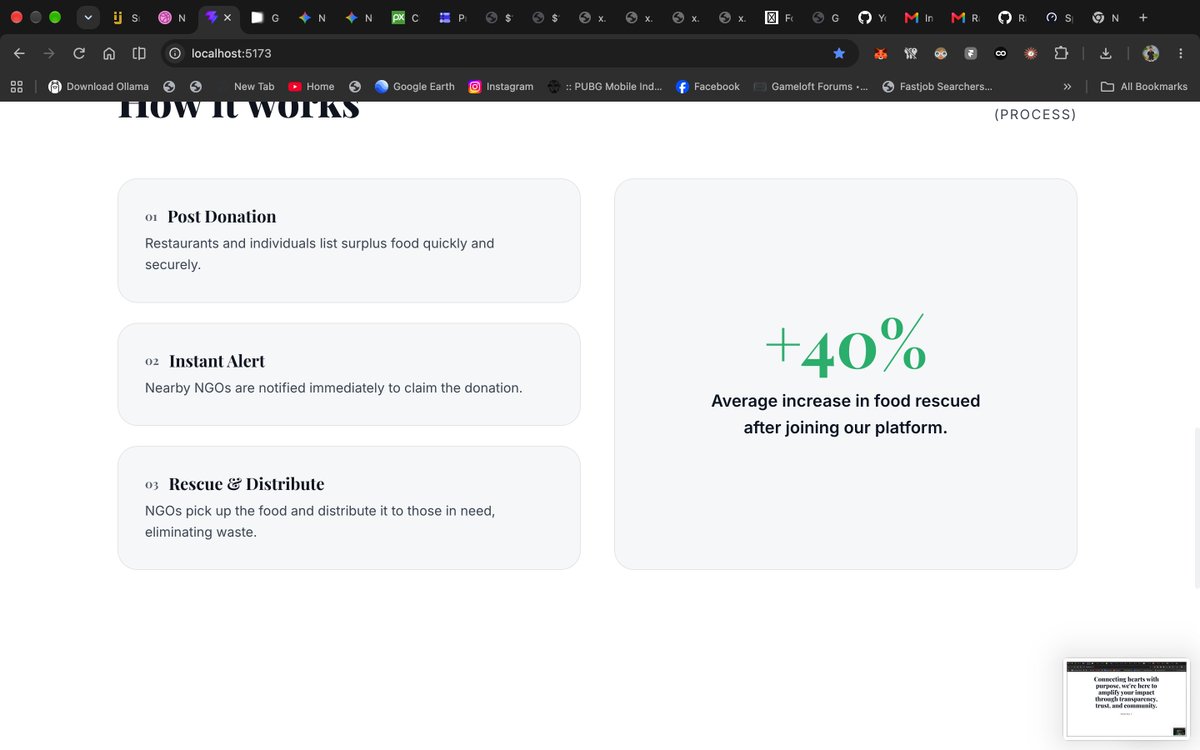Open the apps grid in bookmarks bar
The height and width of the screenshot is (750, 1200).
click(x=17, y=87)
